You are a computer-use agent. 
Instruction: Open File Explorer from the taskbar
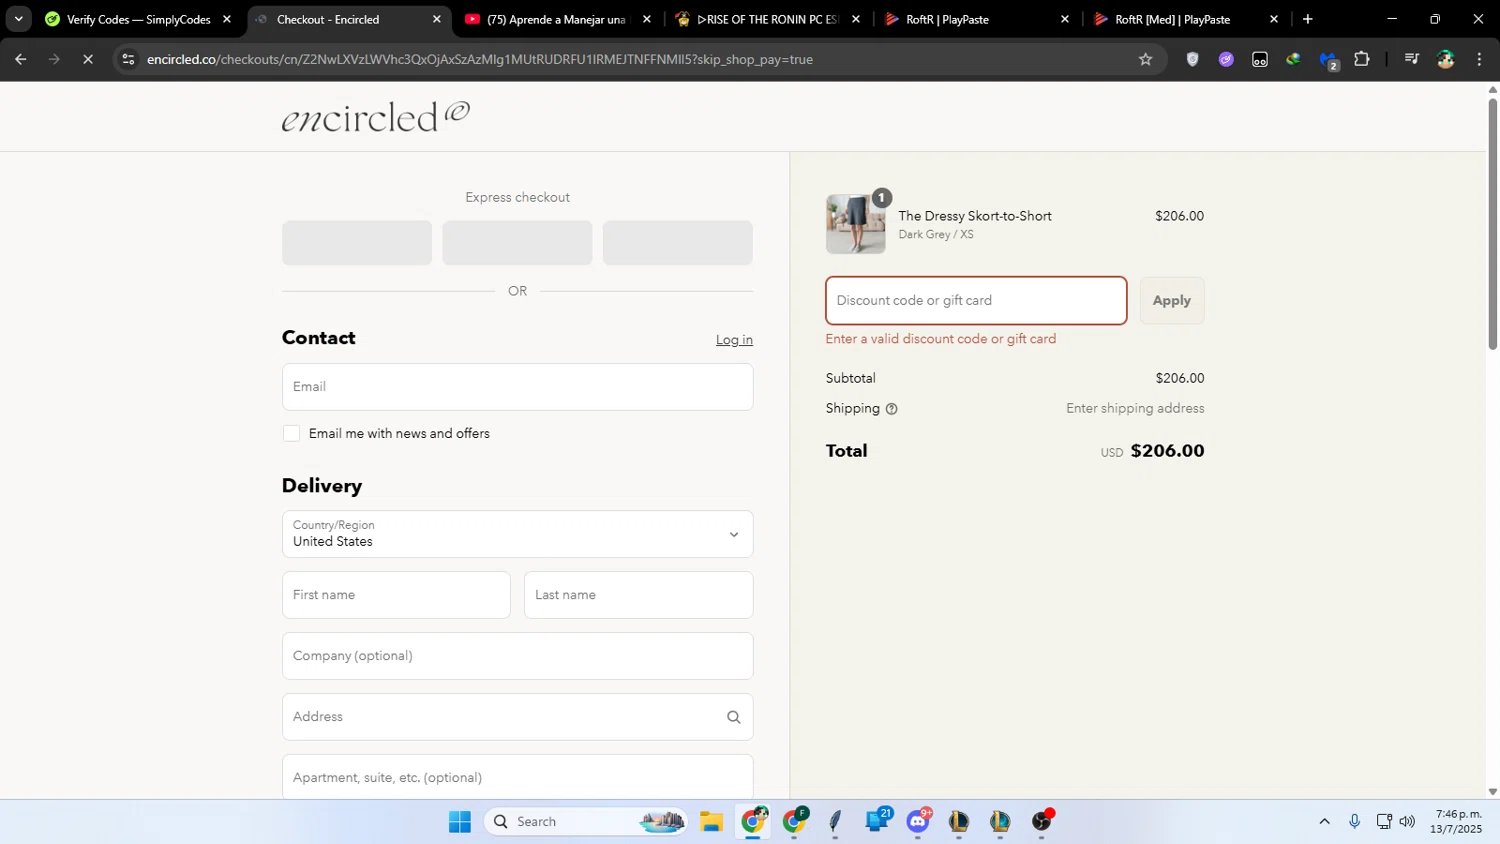pyautogui.click(x=711, y=822)
